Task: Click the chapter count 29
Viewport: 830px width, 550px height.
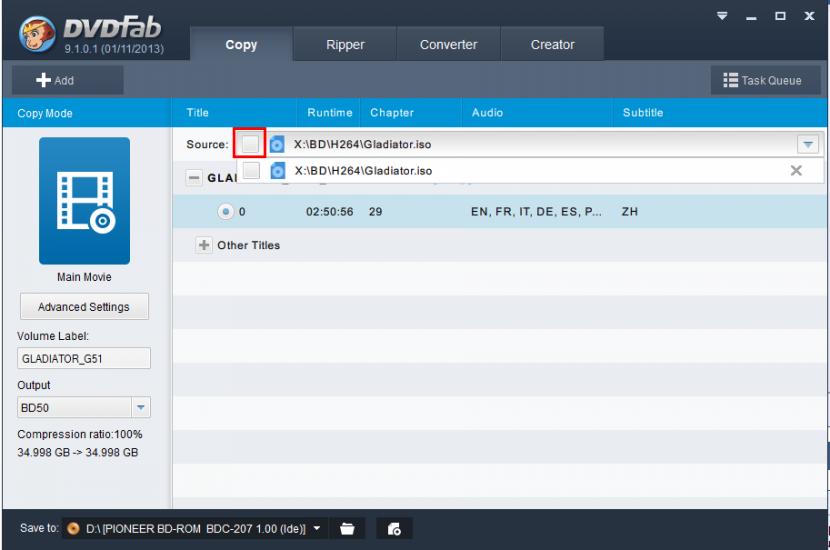Action: pyautogui.click(x=375, y=211)
